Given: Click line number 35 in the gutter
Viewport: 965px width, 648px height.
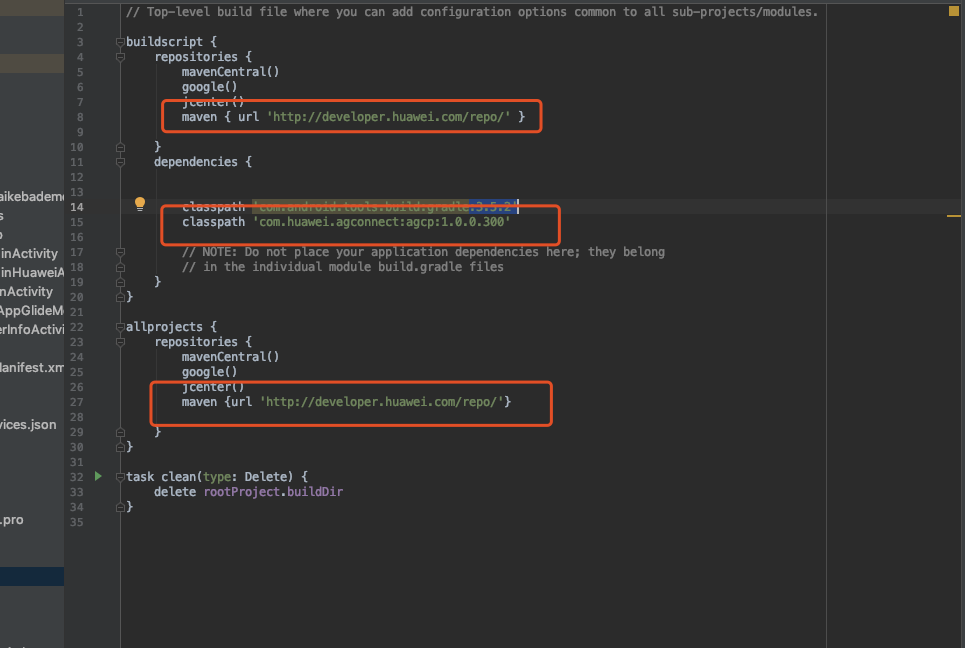Looking at the screenshot, I should pyautogui.click(x=76, y=522).
